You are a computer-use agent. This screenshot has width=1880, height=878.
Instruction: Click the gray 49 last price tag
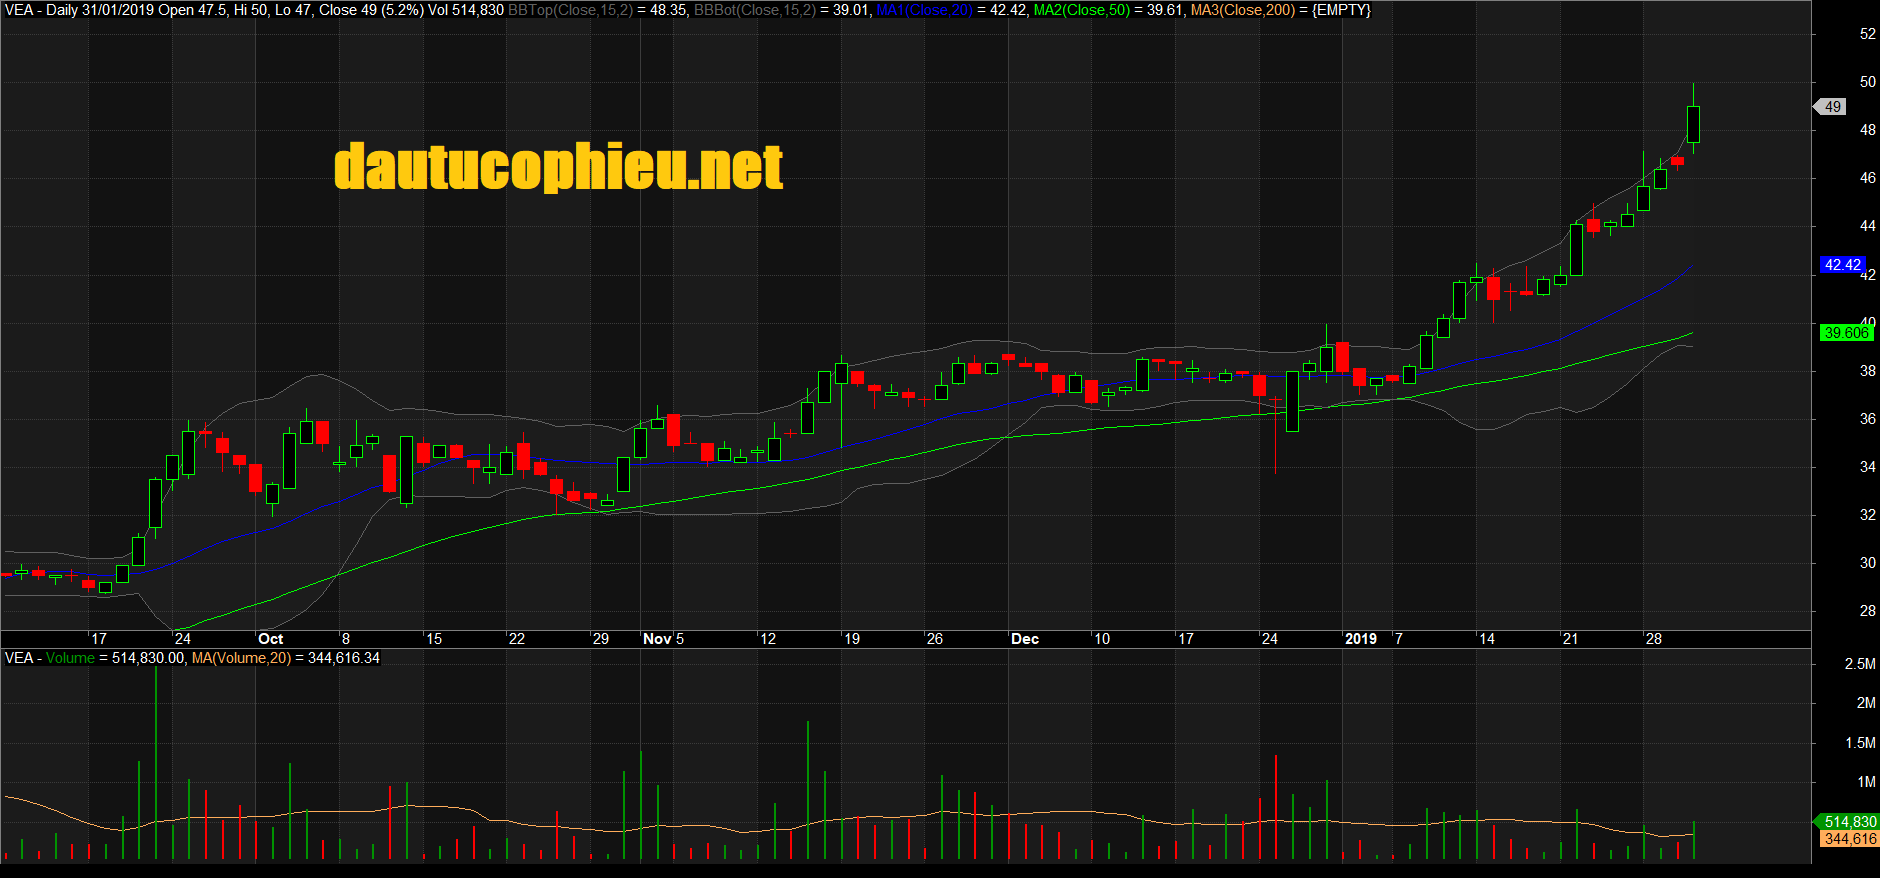(1832, 106)
